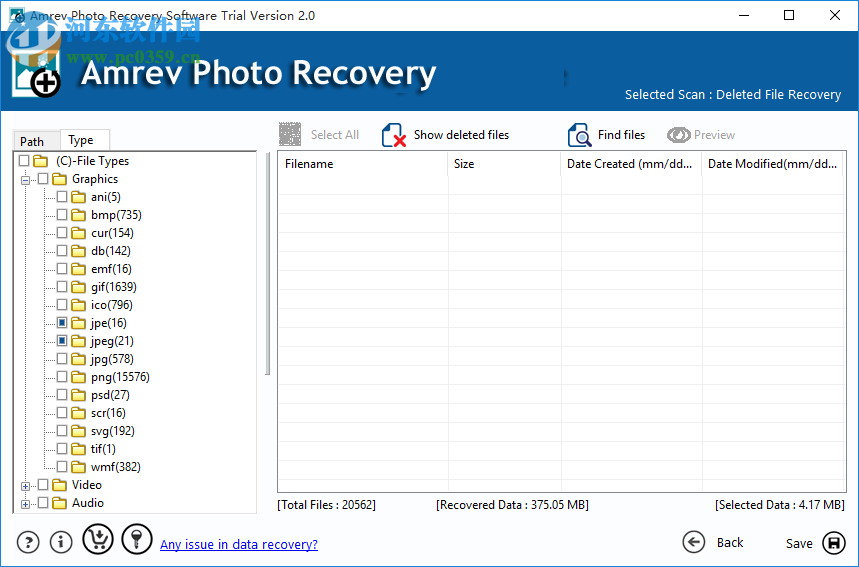859x567 pixels.
Task: Click the shopping cart buy icon
Action: pyautogui.click(x=98, y=539)
